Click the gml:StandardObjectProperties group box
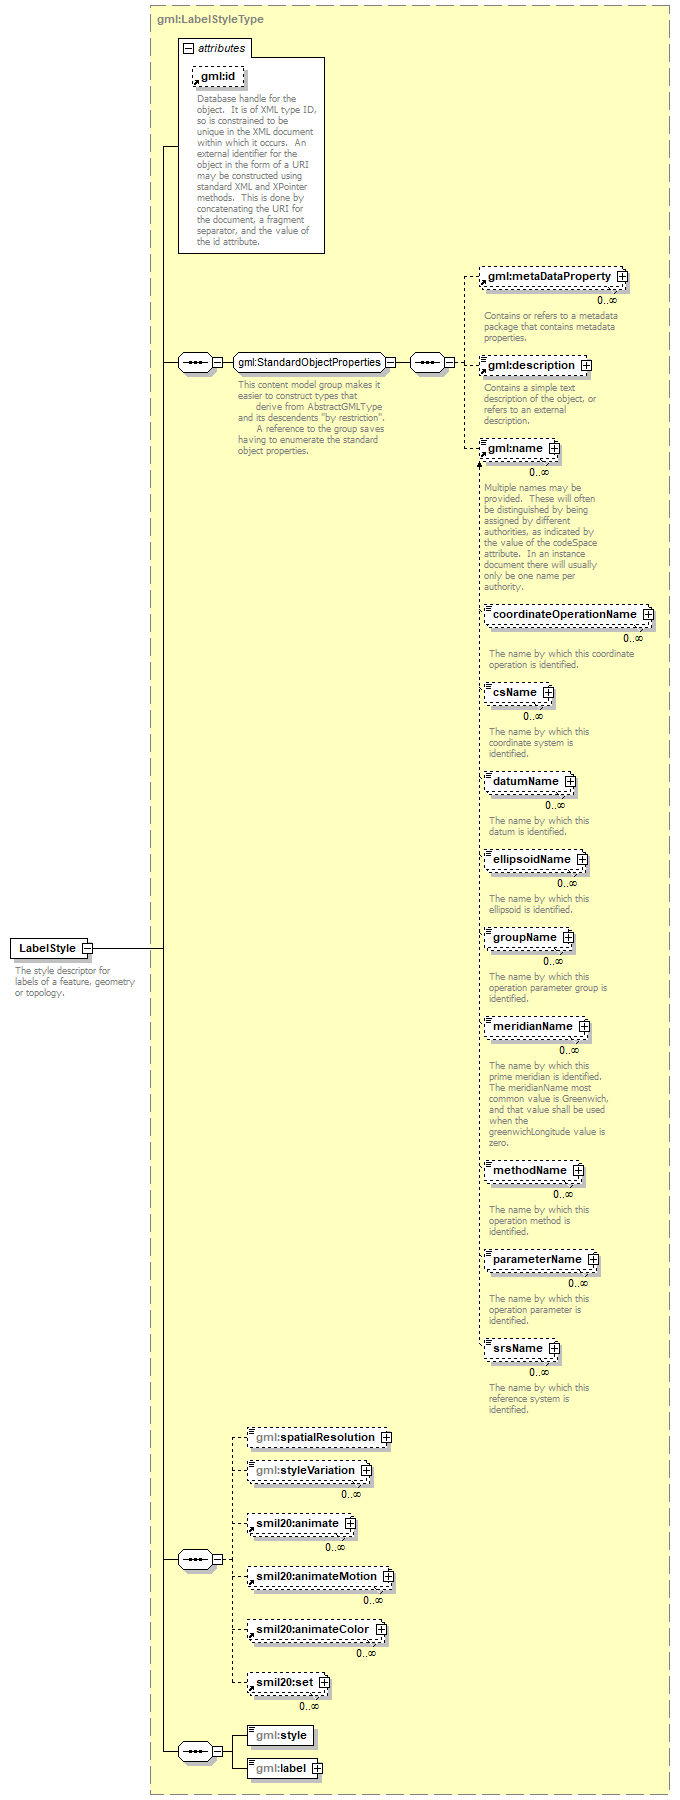680x1800 pixels. [309, 362]
